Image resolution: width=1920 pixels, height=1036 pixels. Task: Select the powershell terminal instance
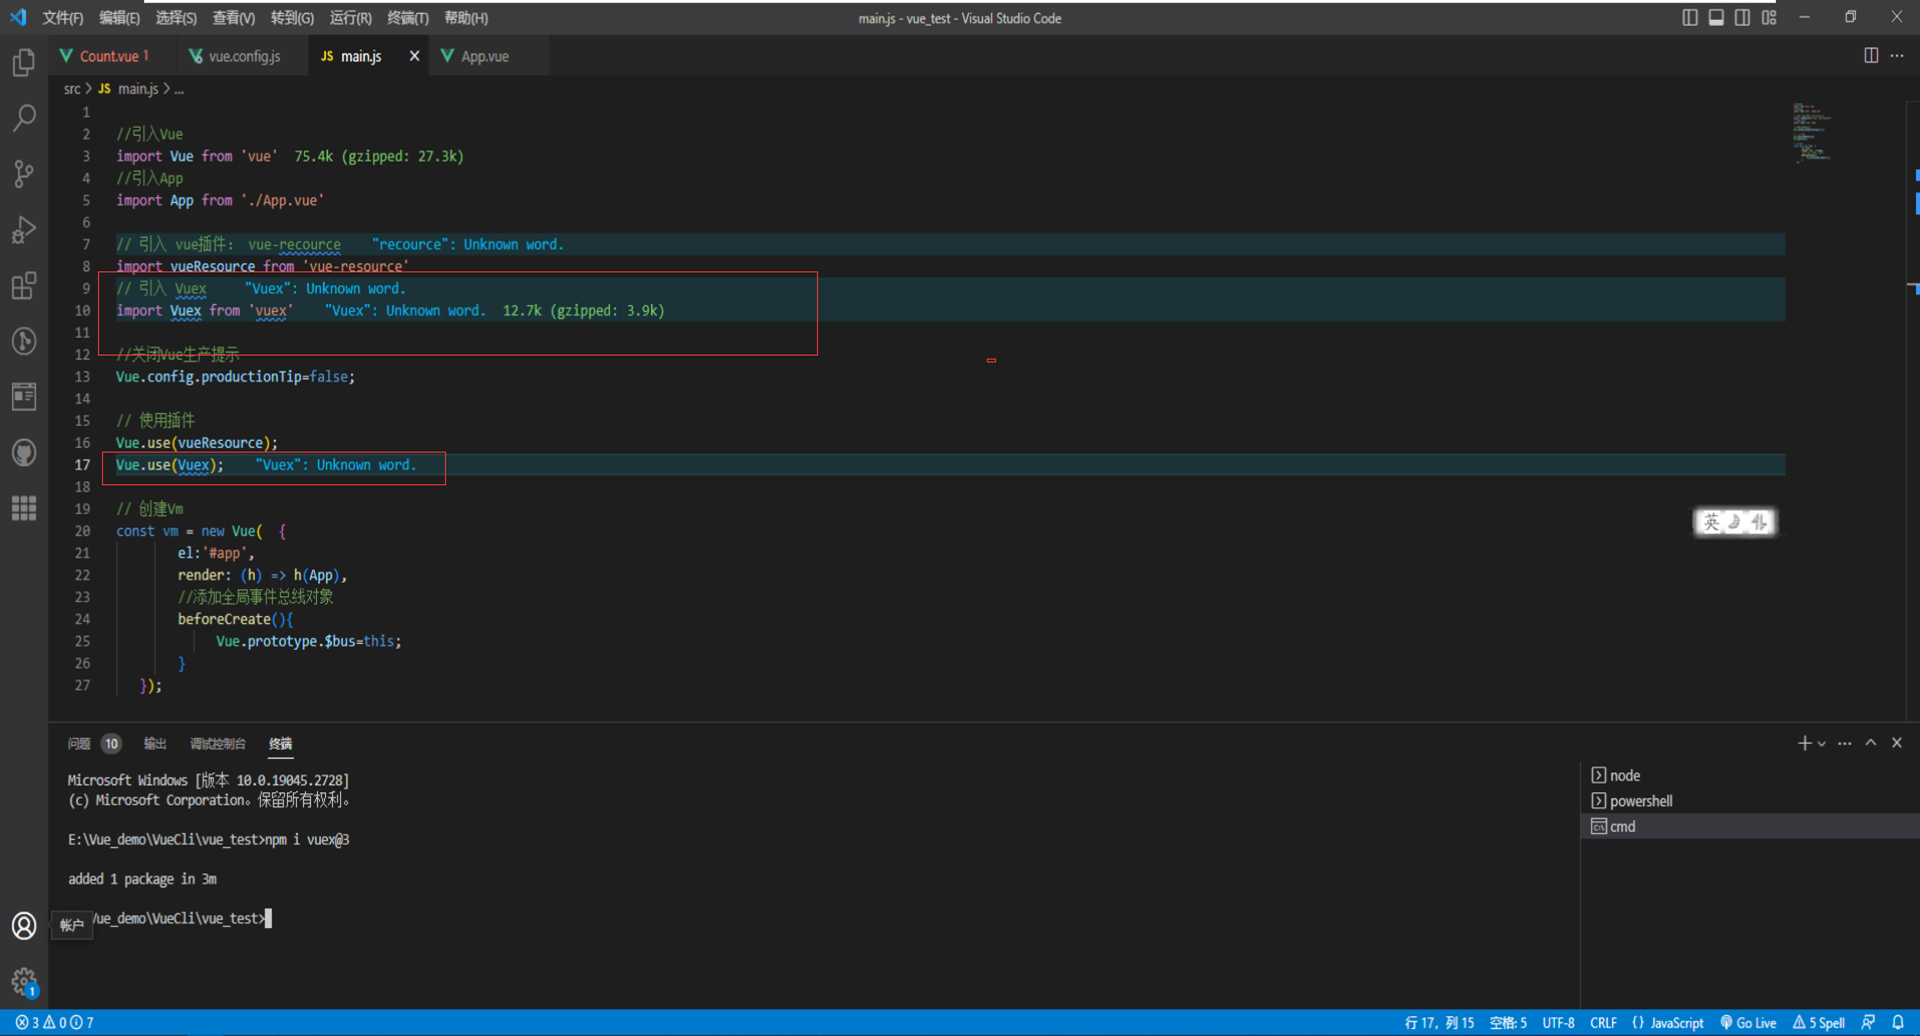(x=1750, y=801)
